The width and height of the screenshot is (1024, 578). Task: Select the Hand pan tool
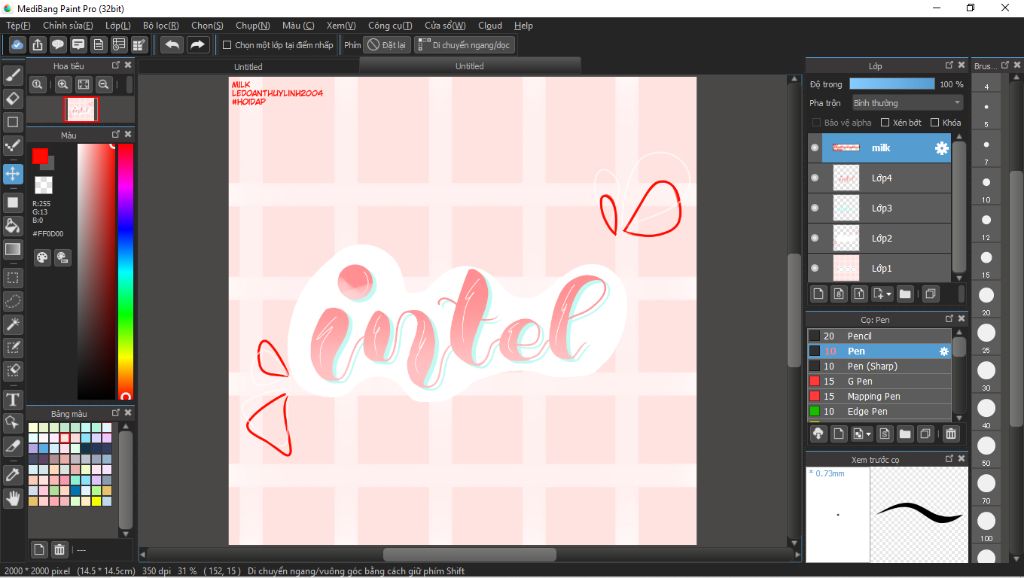pyautogui.click(x=12, y=498)
